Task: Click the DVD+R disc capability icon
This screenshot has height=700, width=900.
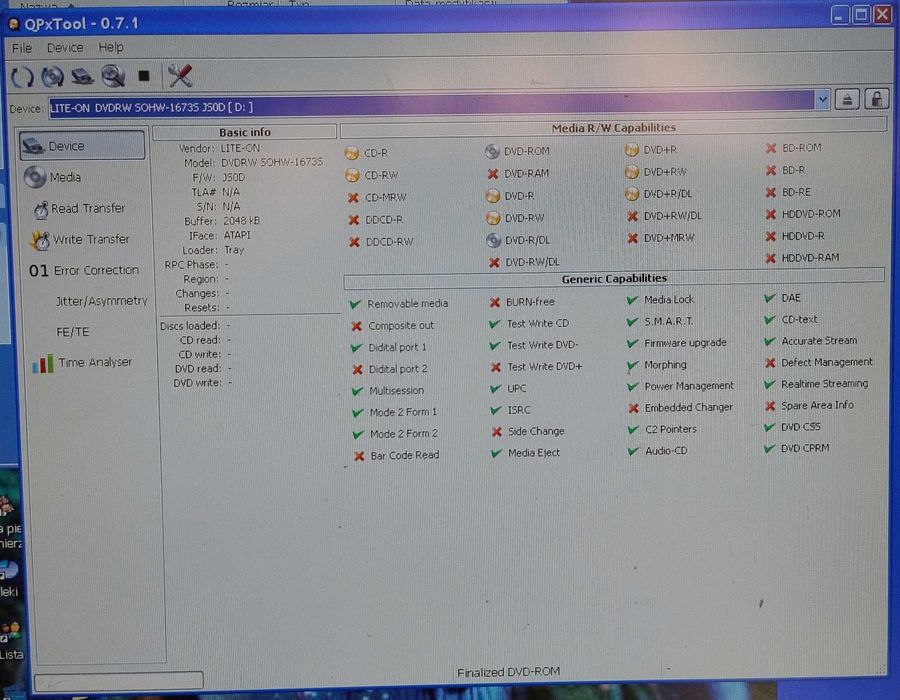Action: click(x=631, y=150)
